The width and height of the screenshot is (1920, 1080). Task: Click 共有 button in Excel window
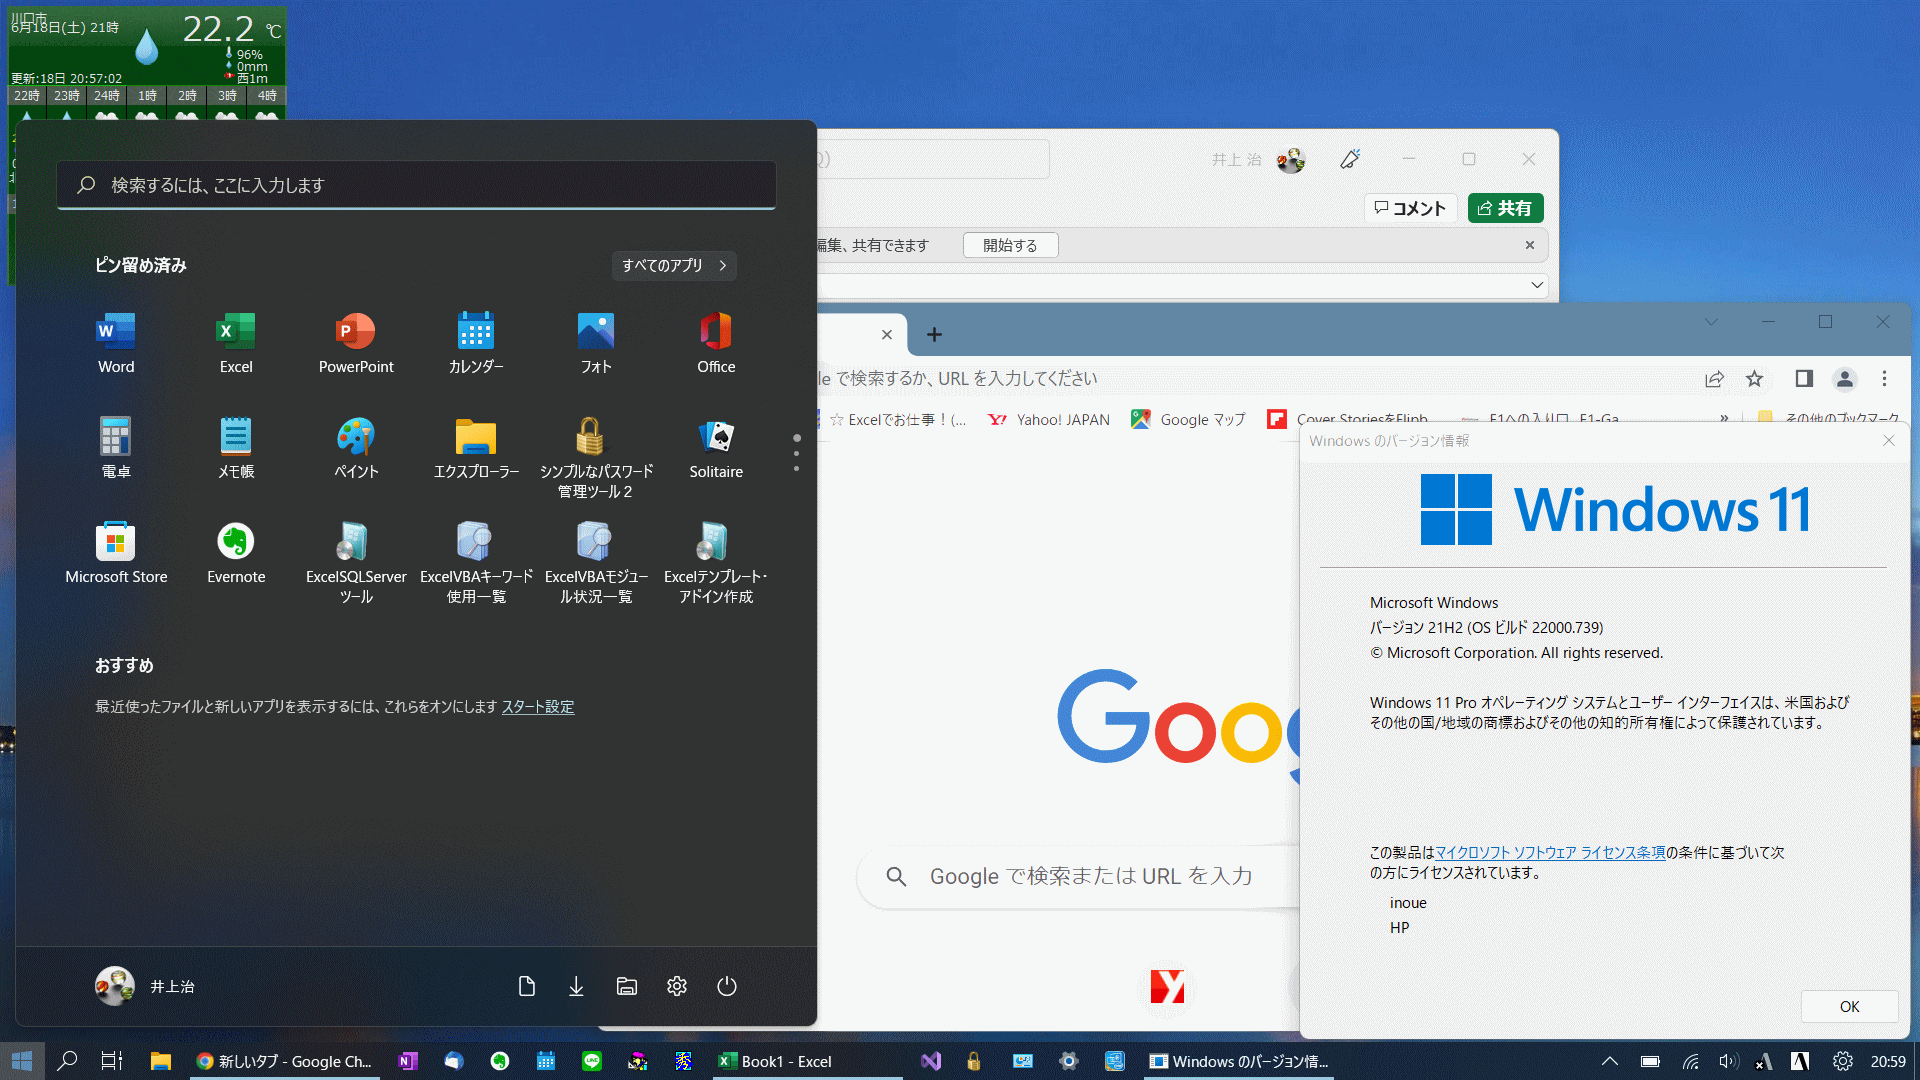pos(1505,208)
